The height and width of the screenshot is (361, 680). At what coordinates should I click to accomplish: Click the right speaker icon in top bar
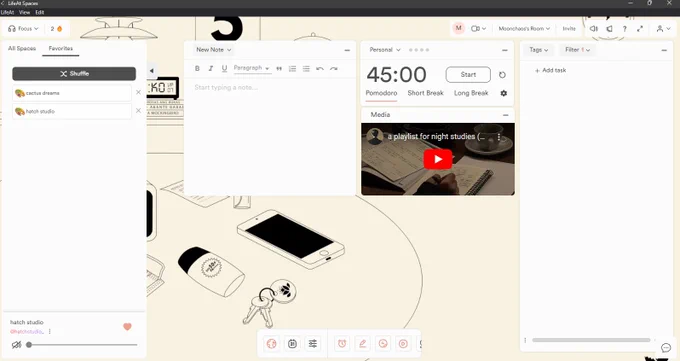609,29
